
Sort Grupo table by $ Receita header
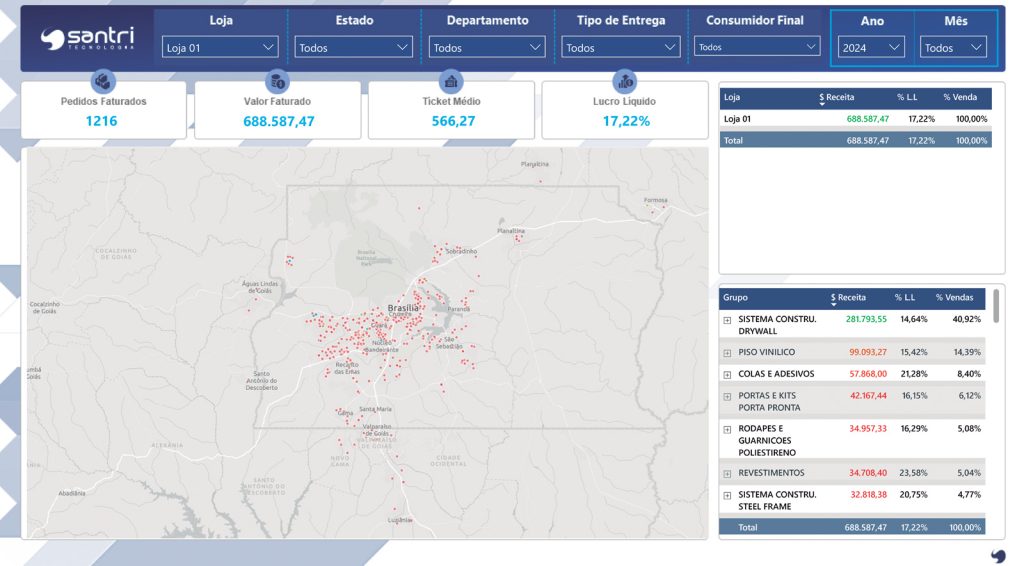[x=851, y=298]
